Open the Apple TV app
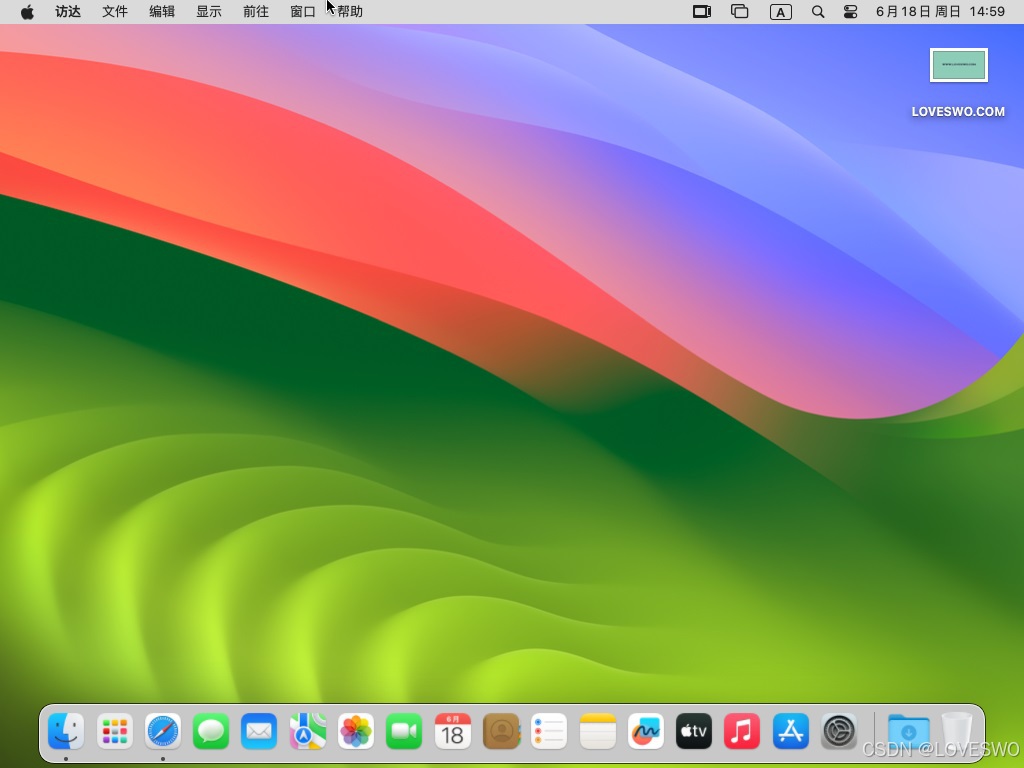Screen dimensions: 1024x768 tap(694, 731)
